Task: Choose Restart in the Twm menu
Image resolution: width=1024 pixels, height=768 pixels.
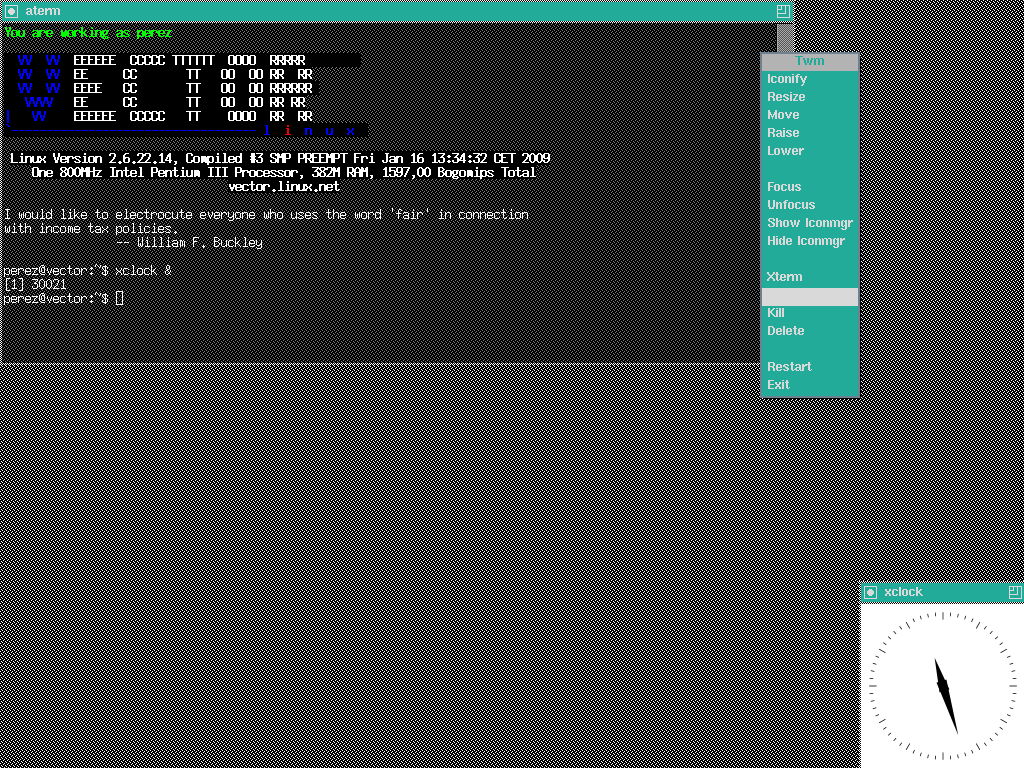Action: point(810,367)
